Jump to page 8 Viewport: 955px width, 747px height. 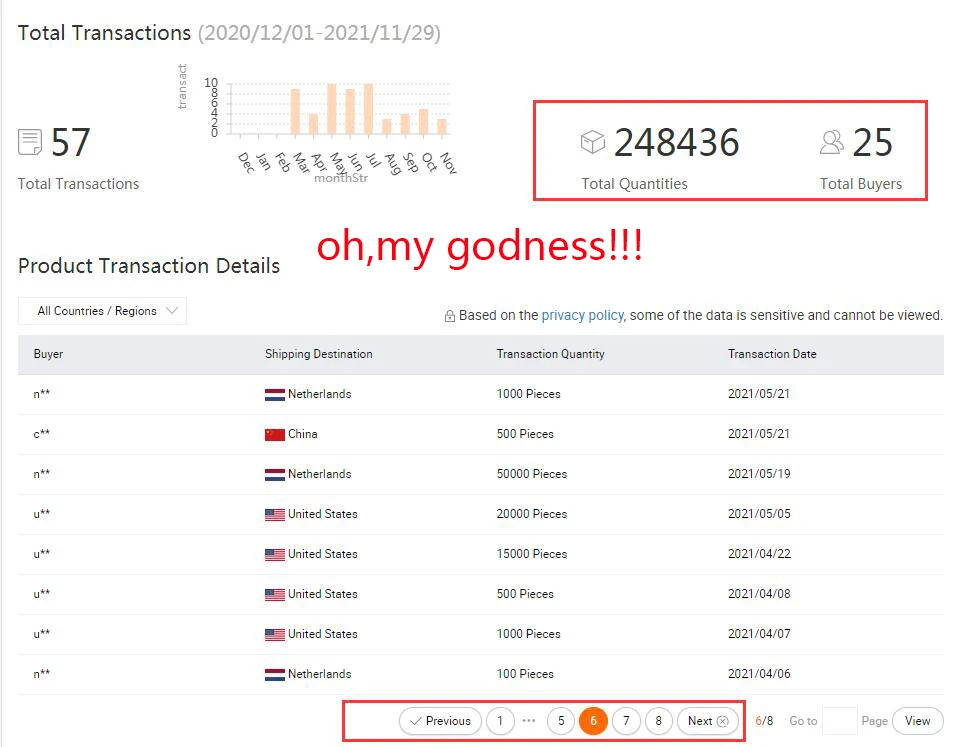tap(658, 721)
